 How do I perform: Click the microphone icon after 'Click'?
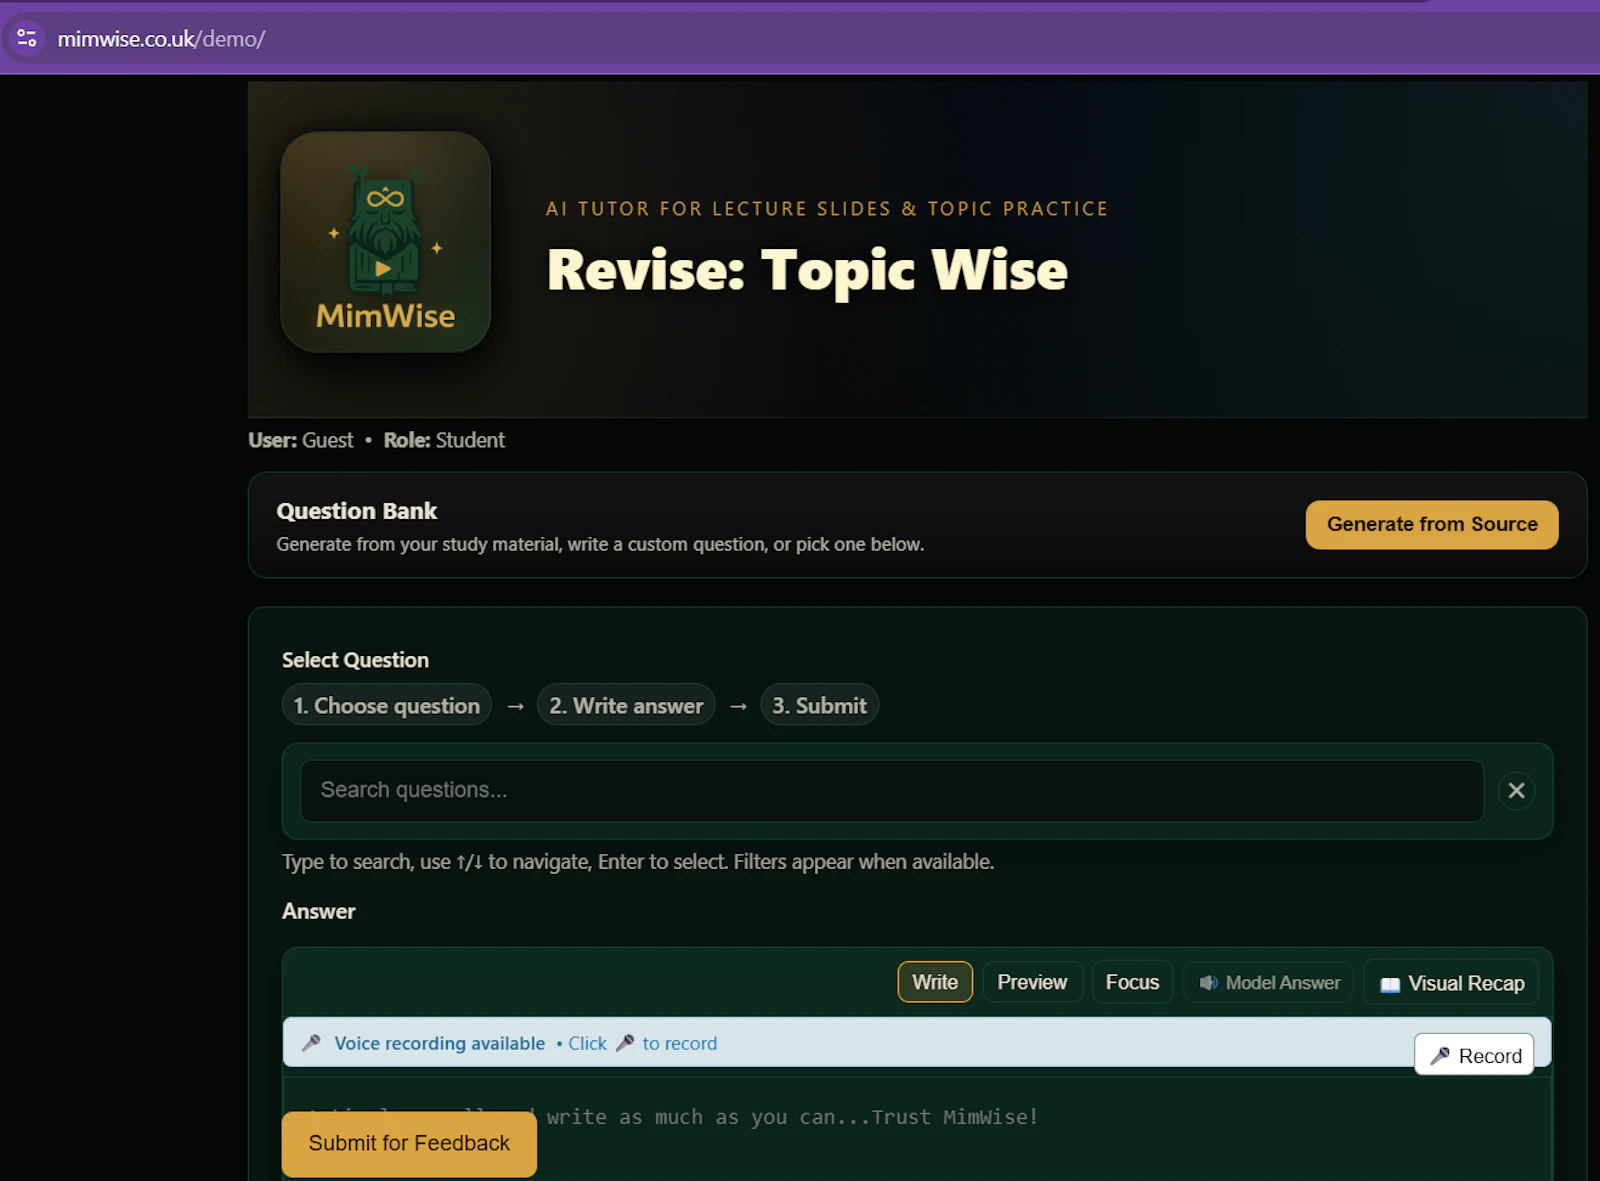click(x=625, y=1043)
